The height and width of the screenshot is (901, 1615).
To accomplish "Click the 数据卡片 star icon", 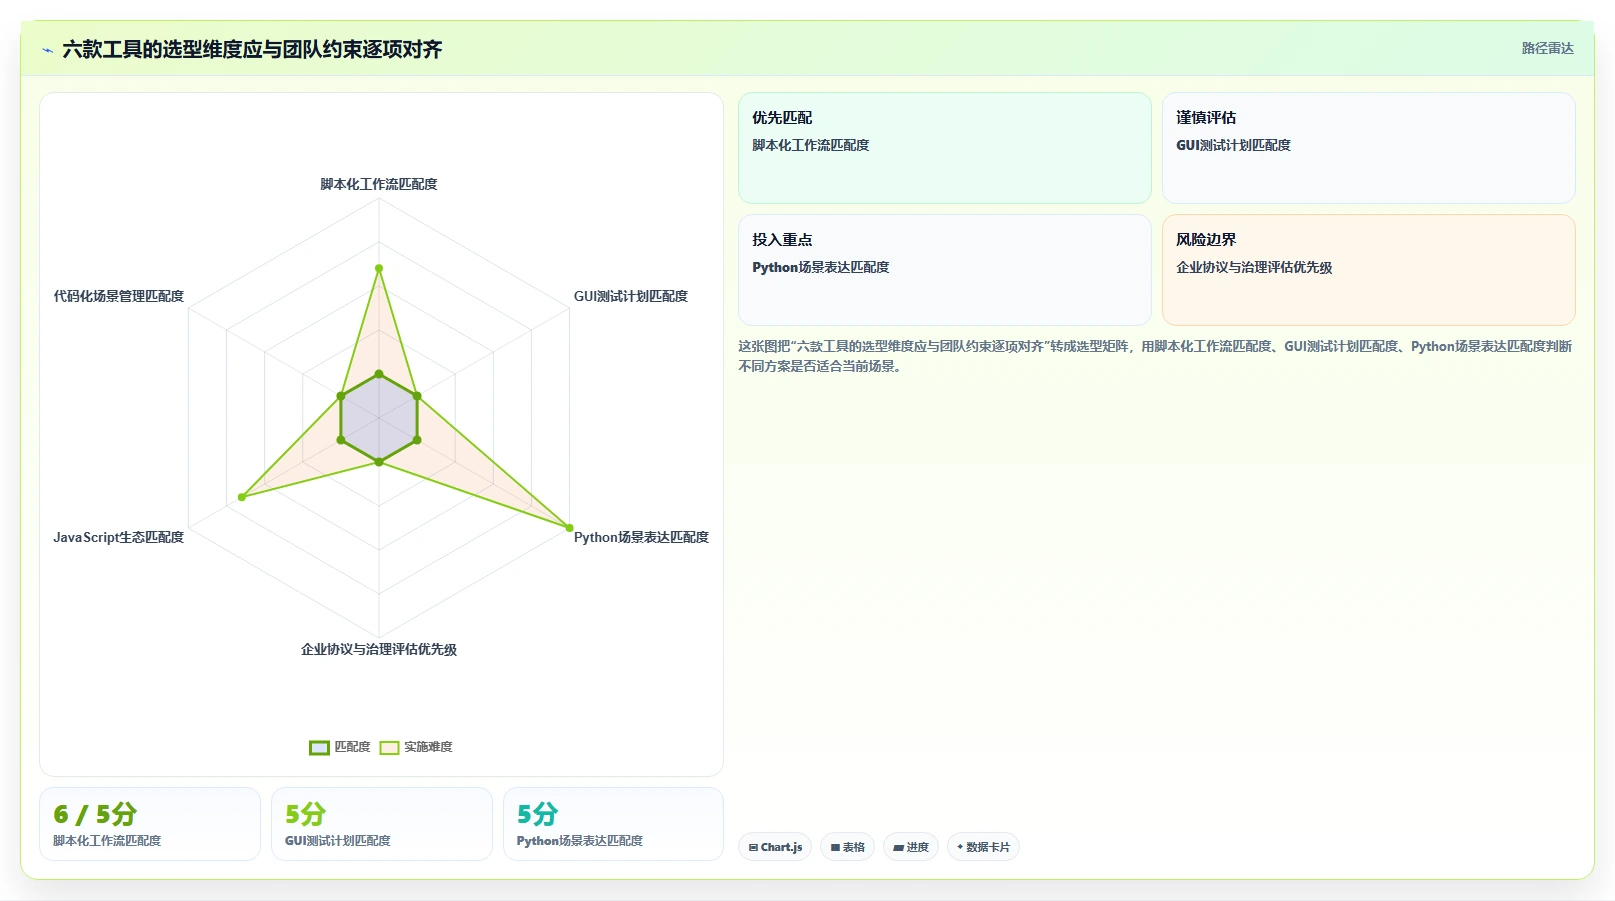I will (960, 847).
